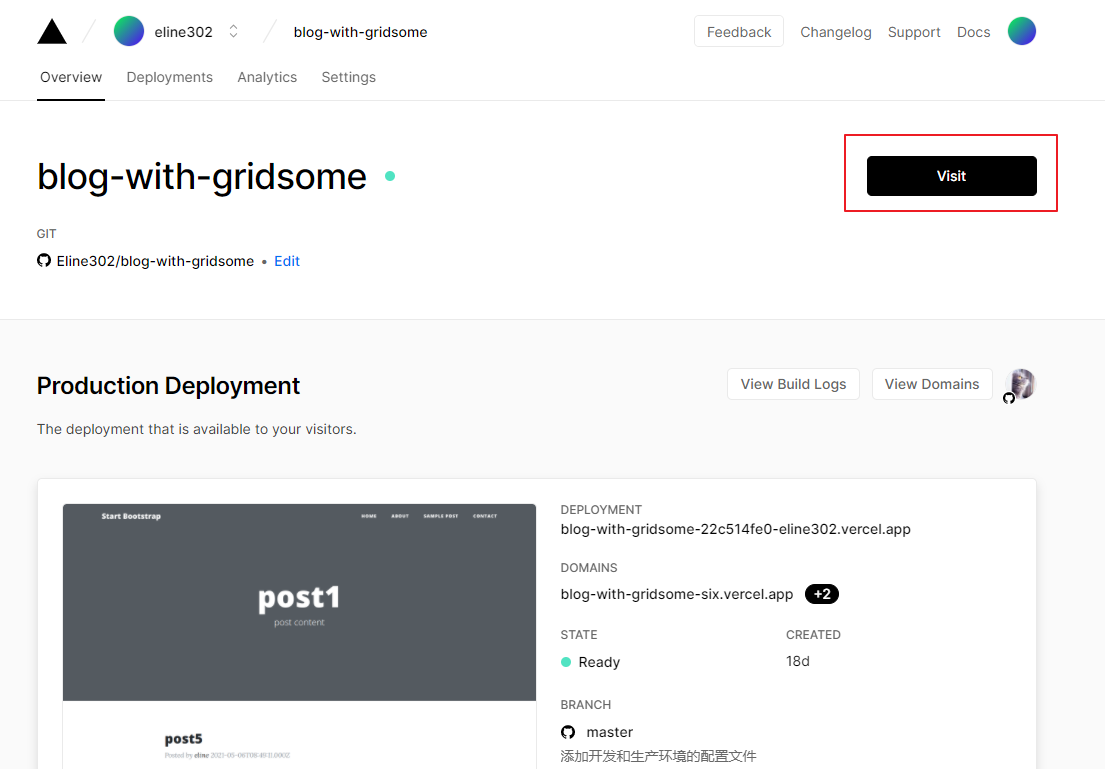The height and width of the screenshot is (769, 1105).
Task: Click View Domains
Action: 932,384
